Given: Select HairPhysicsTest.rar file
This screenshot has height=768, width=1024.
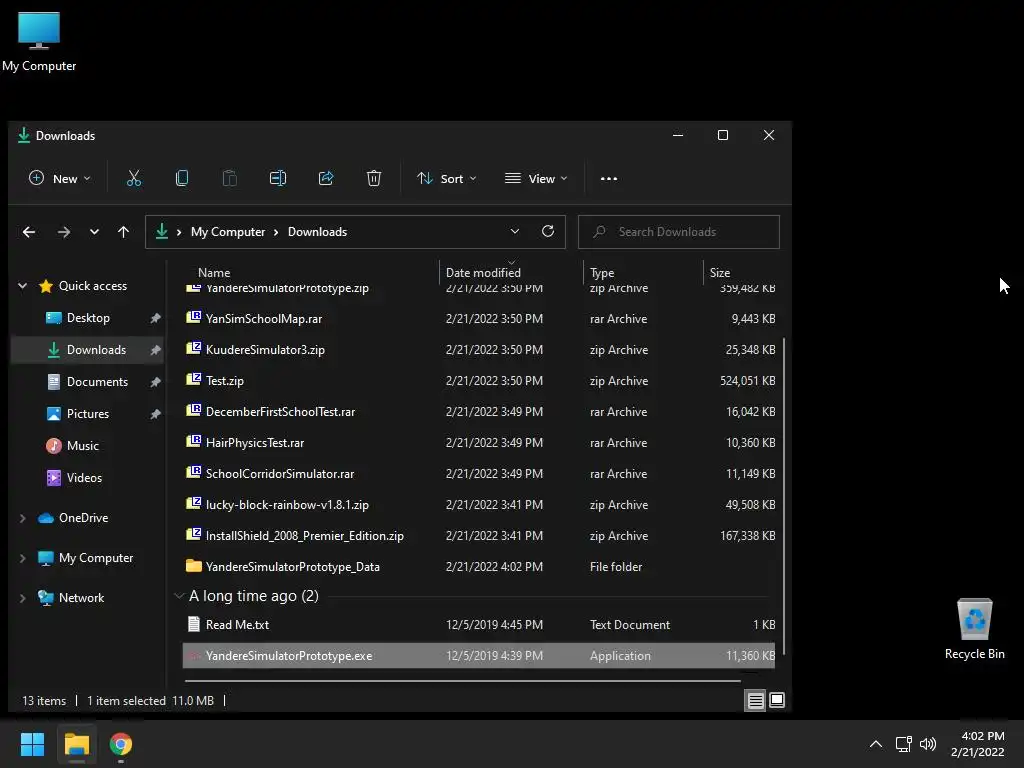Looking at the screenshot, I should 479,443.
